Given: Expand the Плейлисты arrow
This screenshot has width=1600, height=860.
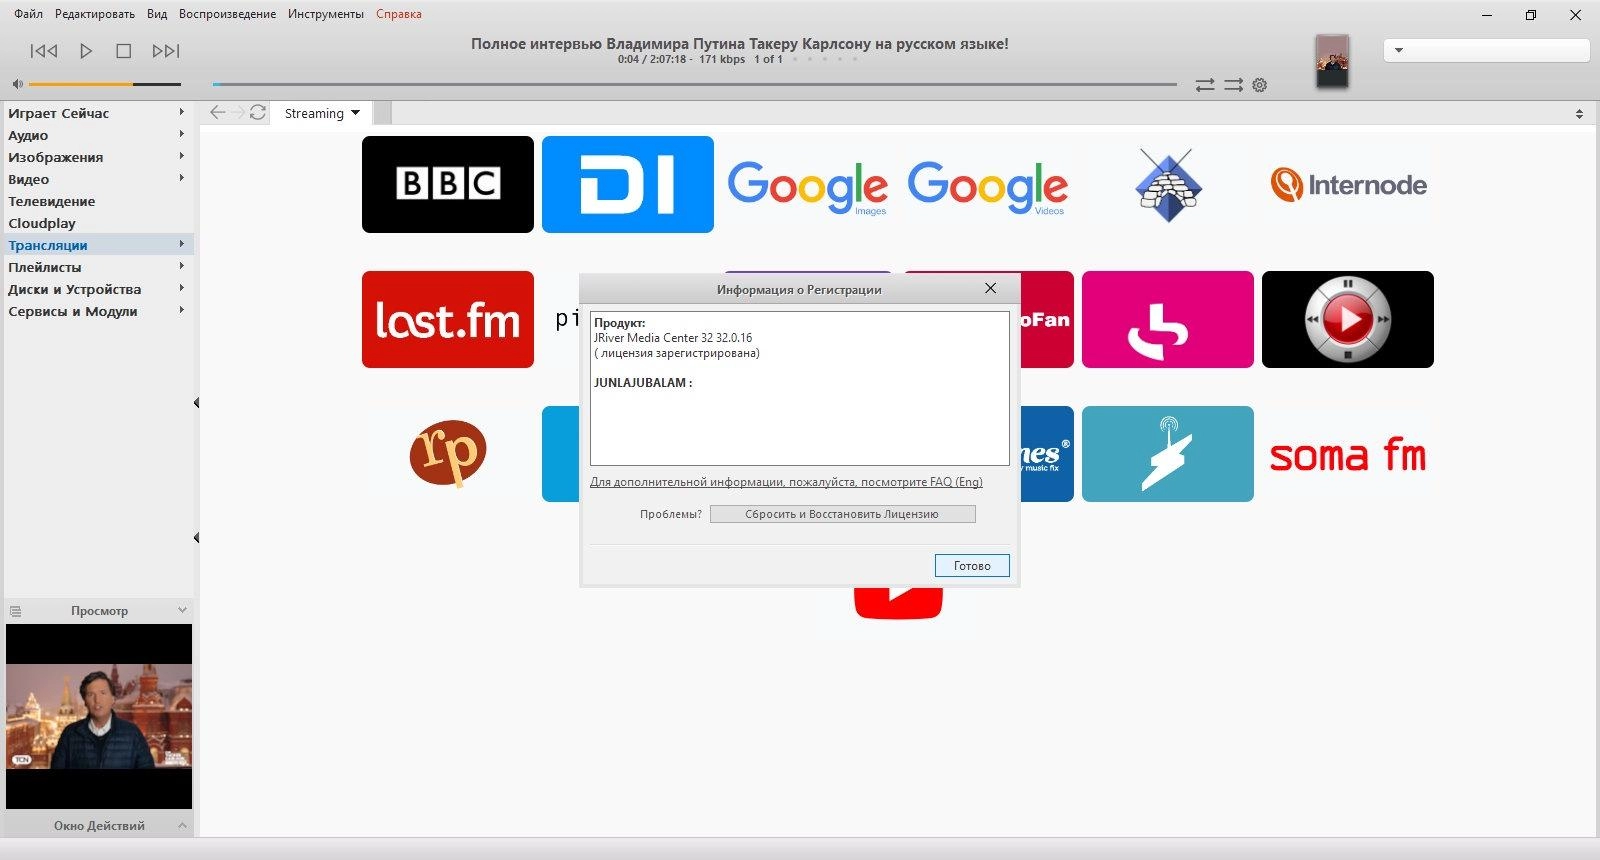Looking at the screenshot, I should [x=182, y=266].
